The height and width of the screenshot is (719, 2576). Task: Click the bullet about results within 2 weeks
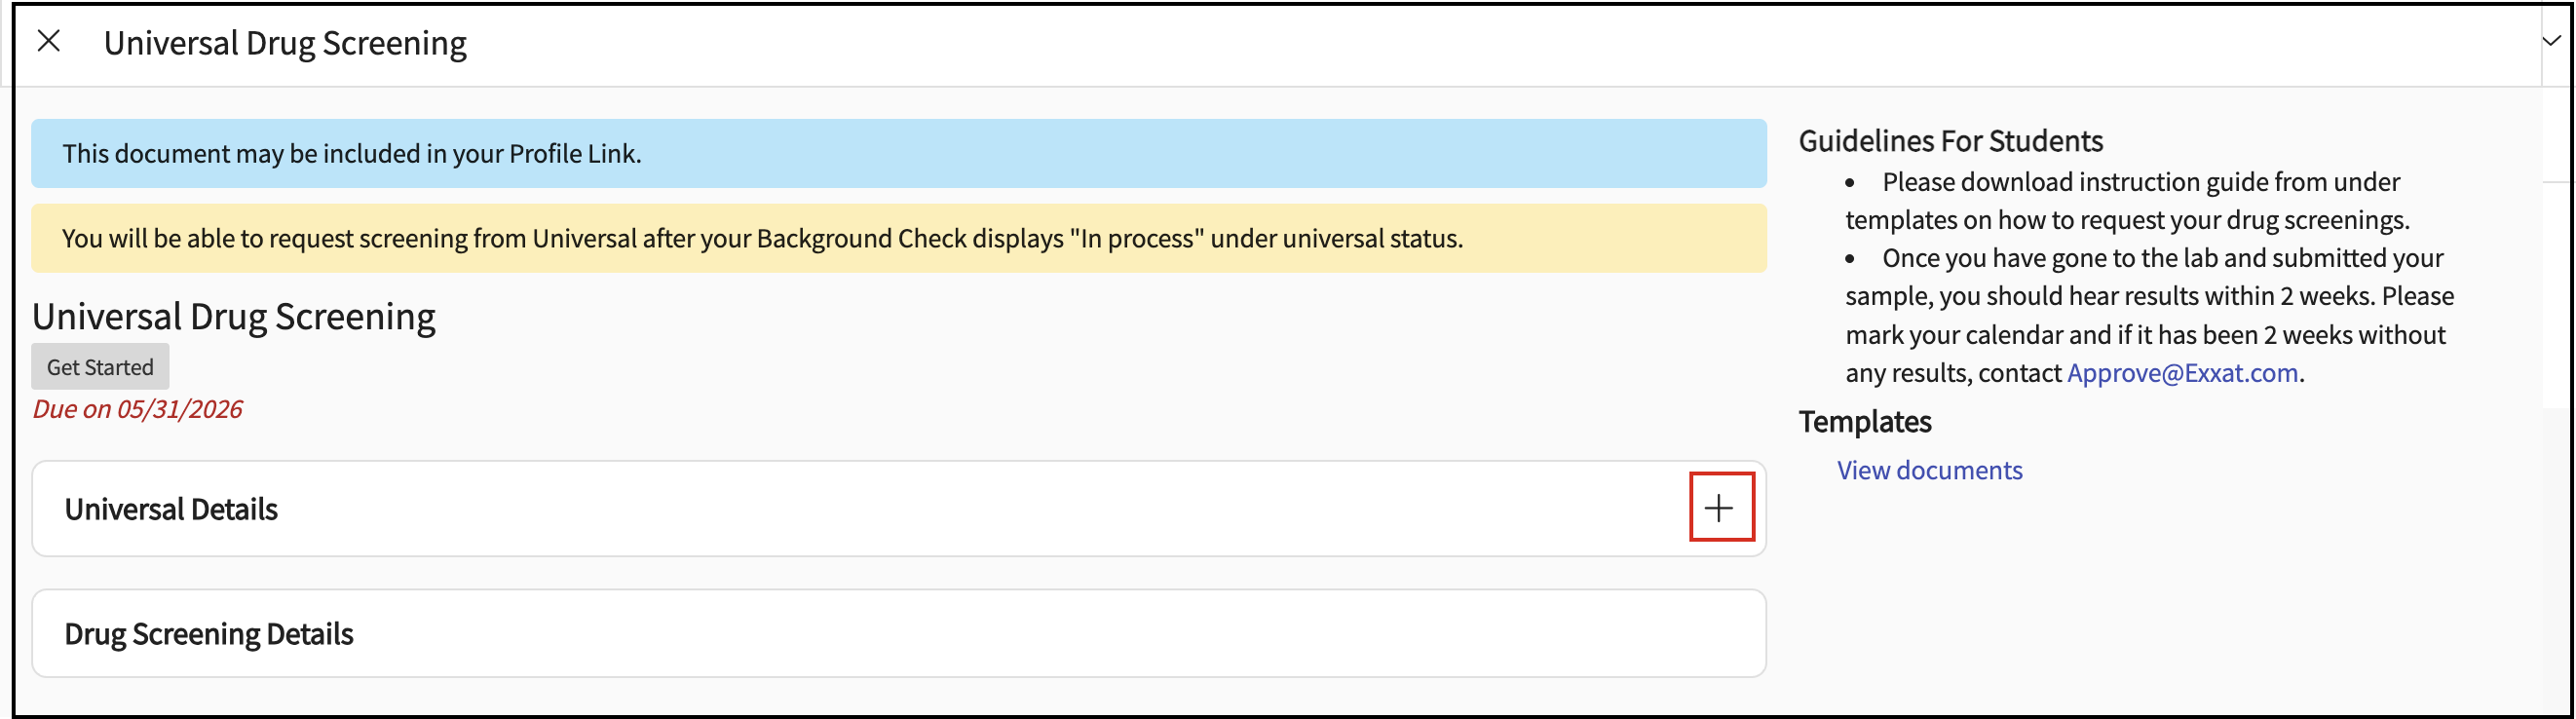(x=2149, y=315)
